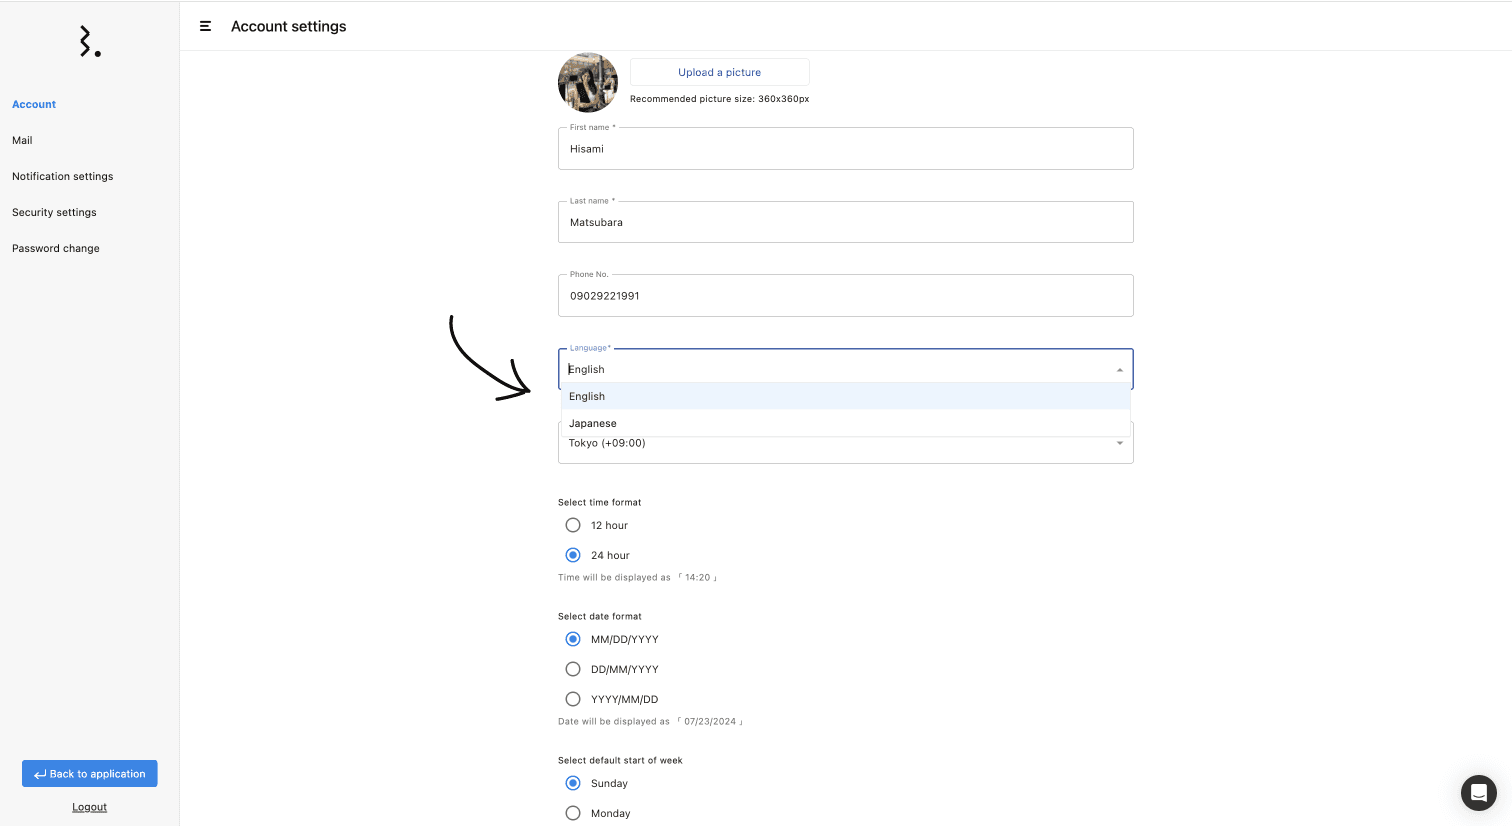Click Back to application button
This screenshot has height=826, width=1512.
pyautogui.click(x=90, y=774)
